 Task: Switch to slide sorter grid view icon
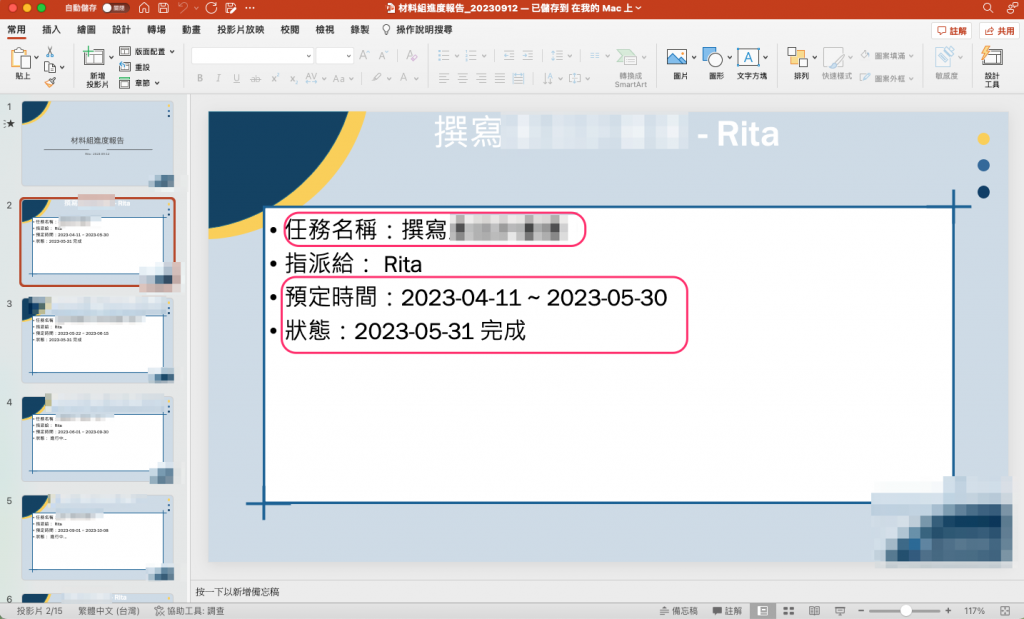click(x=788, y=611)
